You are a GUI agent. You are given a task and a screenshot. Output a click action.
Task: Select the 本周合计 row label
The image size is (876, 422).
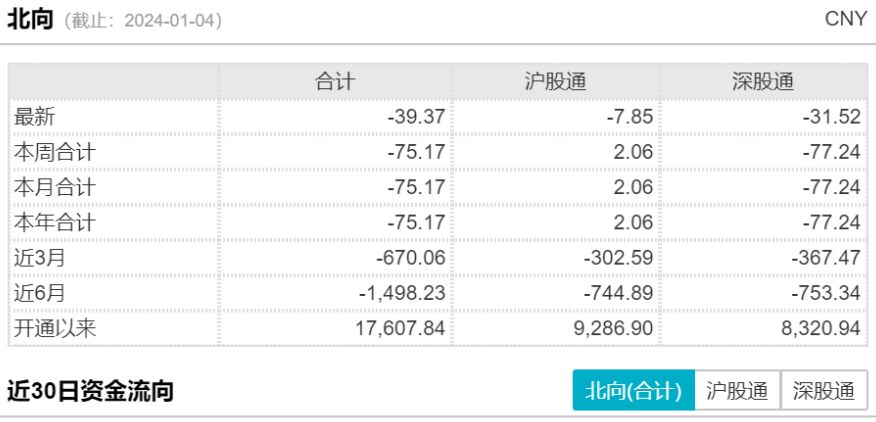[x=55, y=152]
